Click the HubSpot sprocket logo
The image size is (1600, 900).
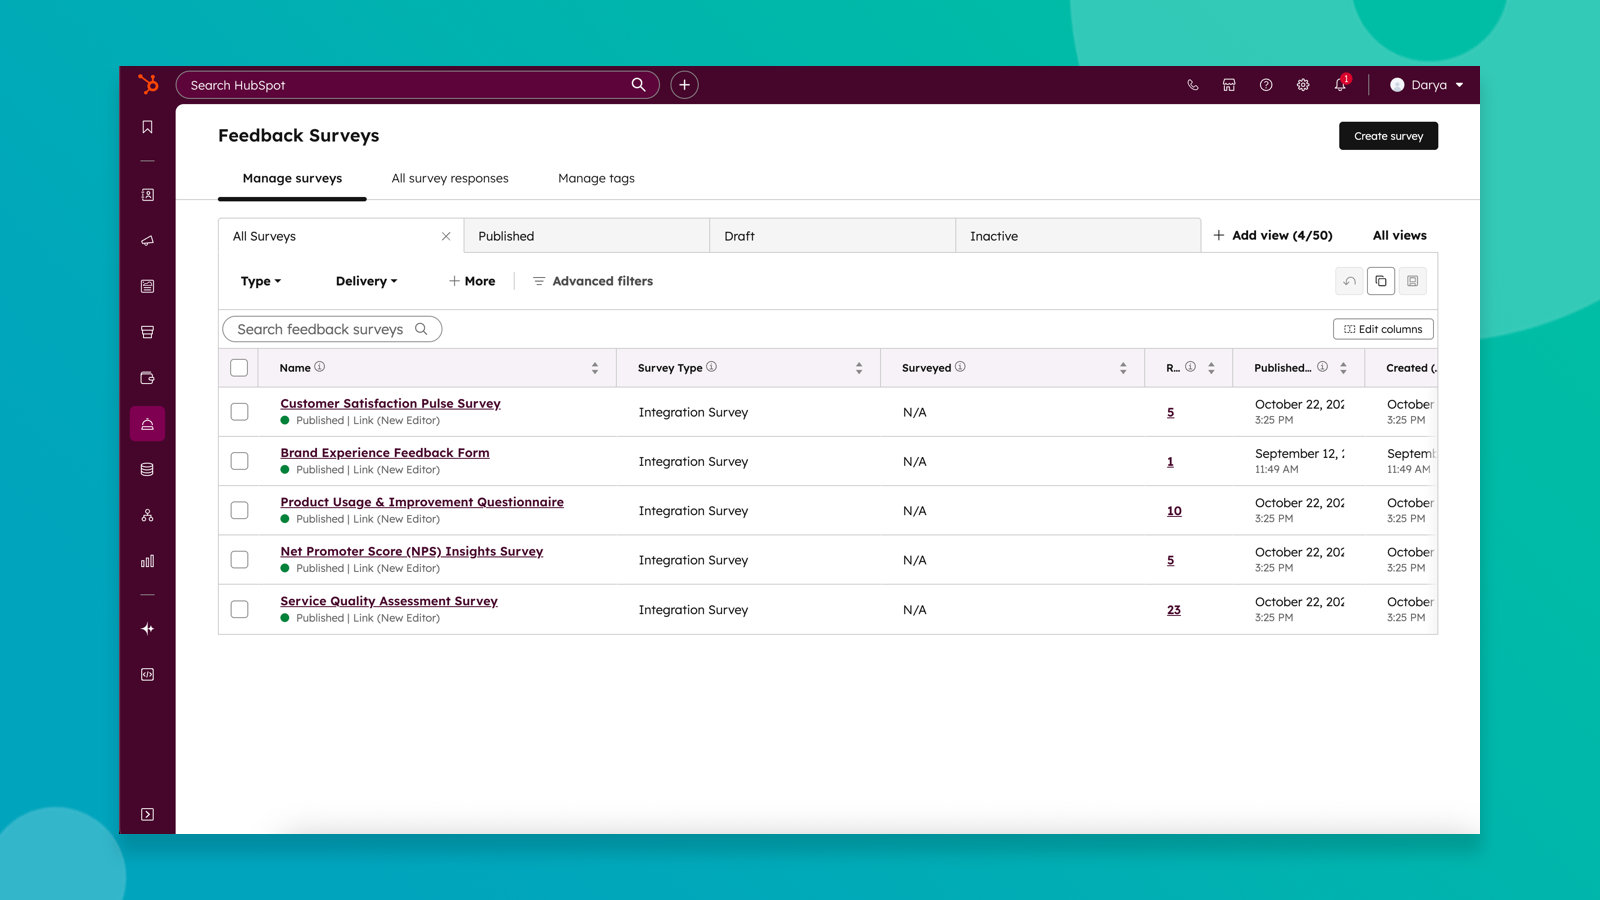click(x=148, y=85)
